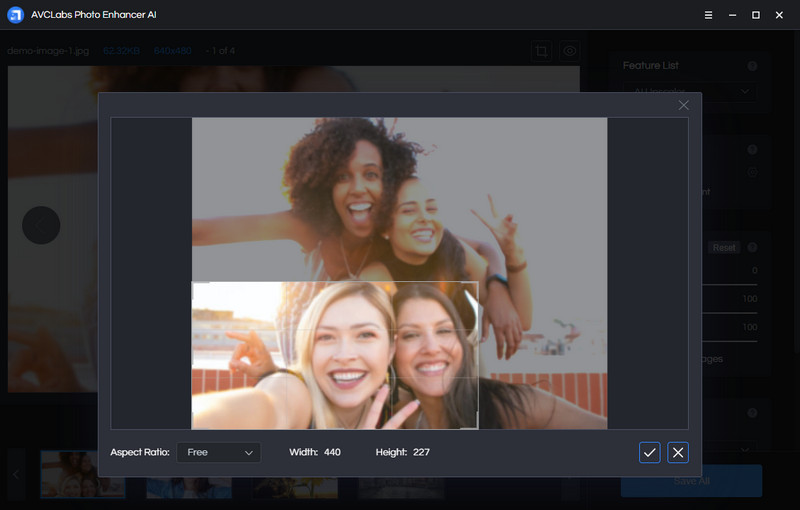800x510 pixels.
Task: Click the '1 of 4' image counter
Action: point(223,51)
